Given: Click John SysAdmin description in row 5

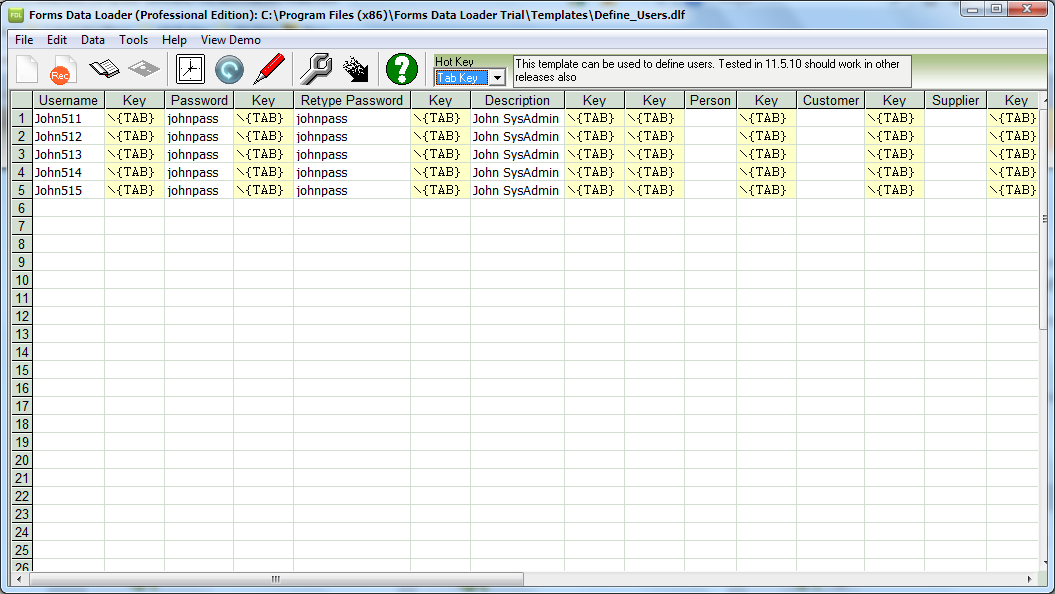Looking at the screenshot, I should pos(517,190).
